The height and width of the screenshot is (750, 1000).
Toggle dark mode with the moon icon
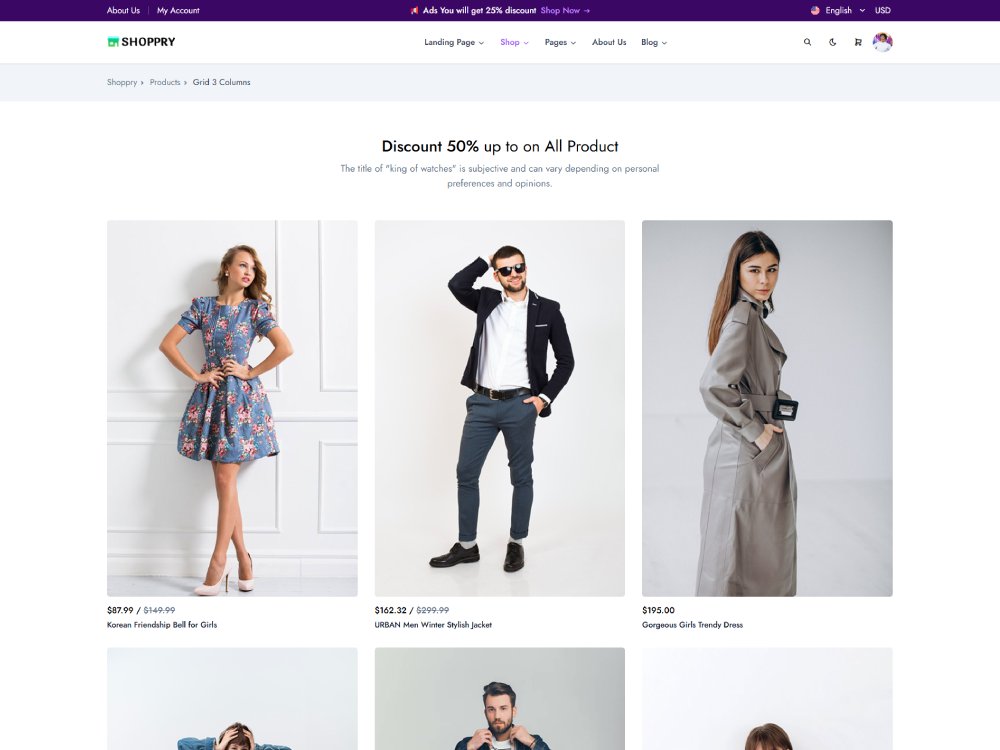[x=833, y=42]
